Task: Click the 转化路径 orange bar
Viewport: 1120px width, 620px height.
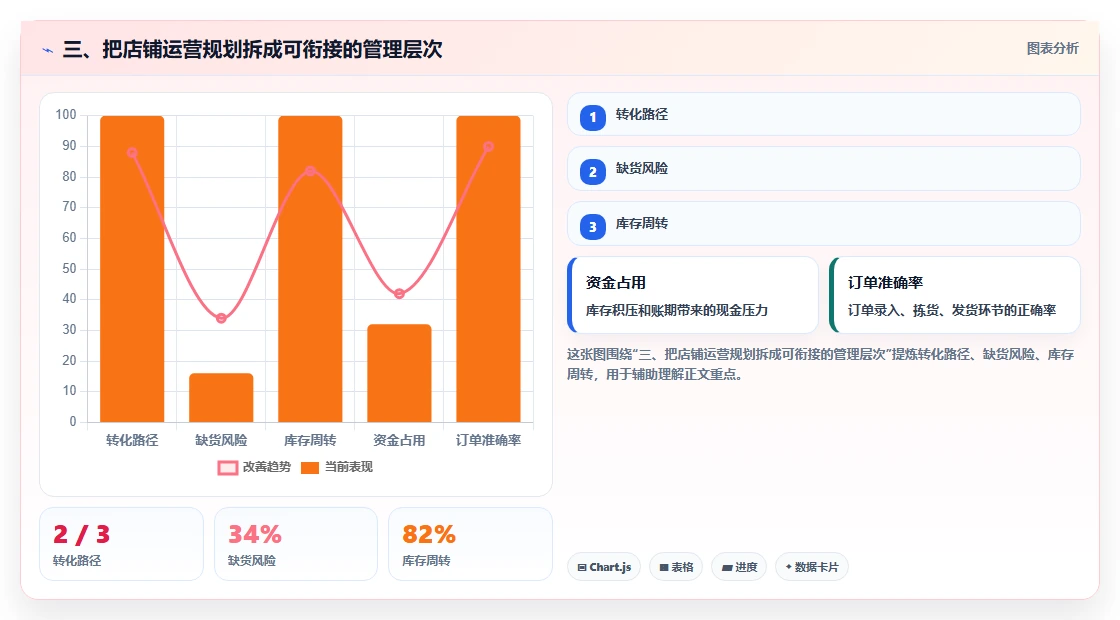Action: pos(132,269)
